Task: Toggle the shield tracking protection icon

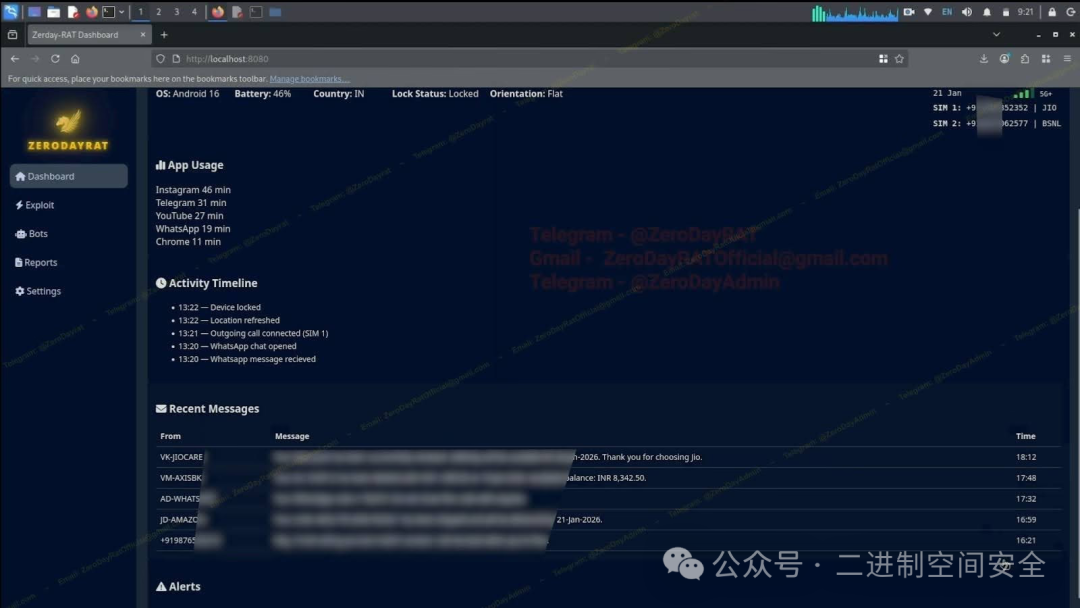Action: coord(160,58)
